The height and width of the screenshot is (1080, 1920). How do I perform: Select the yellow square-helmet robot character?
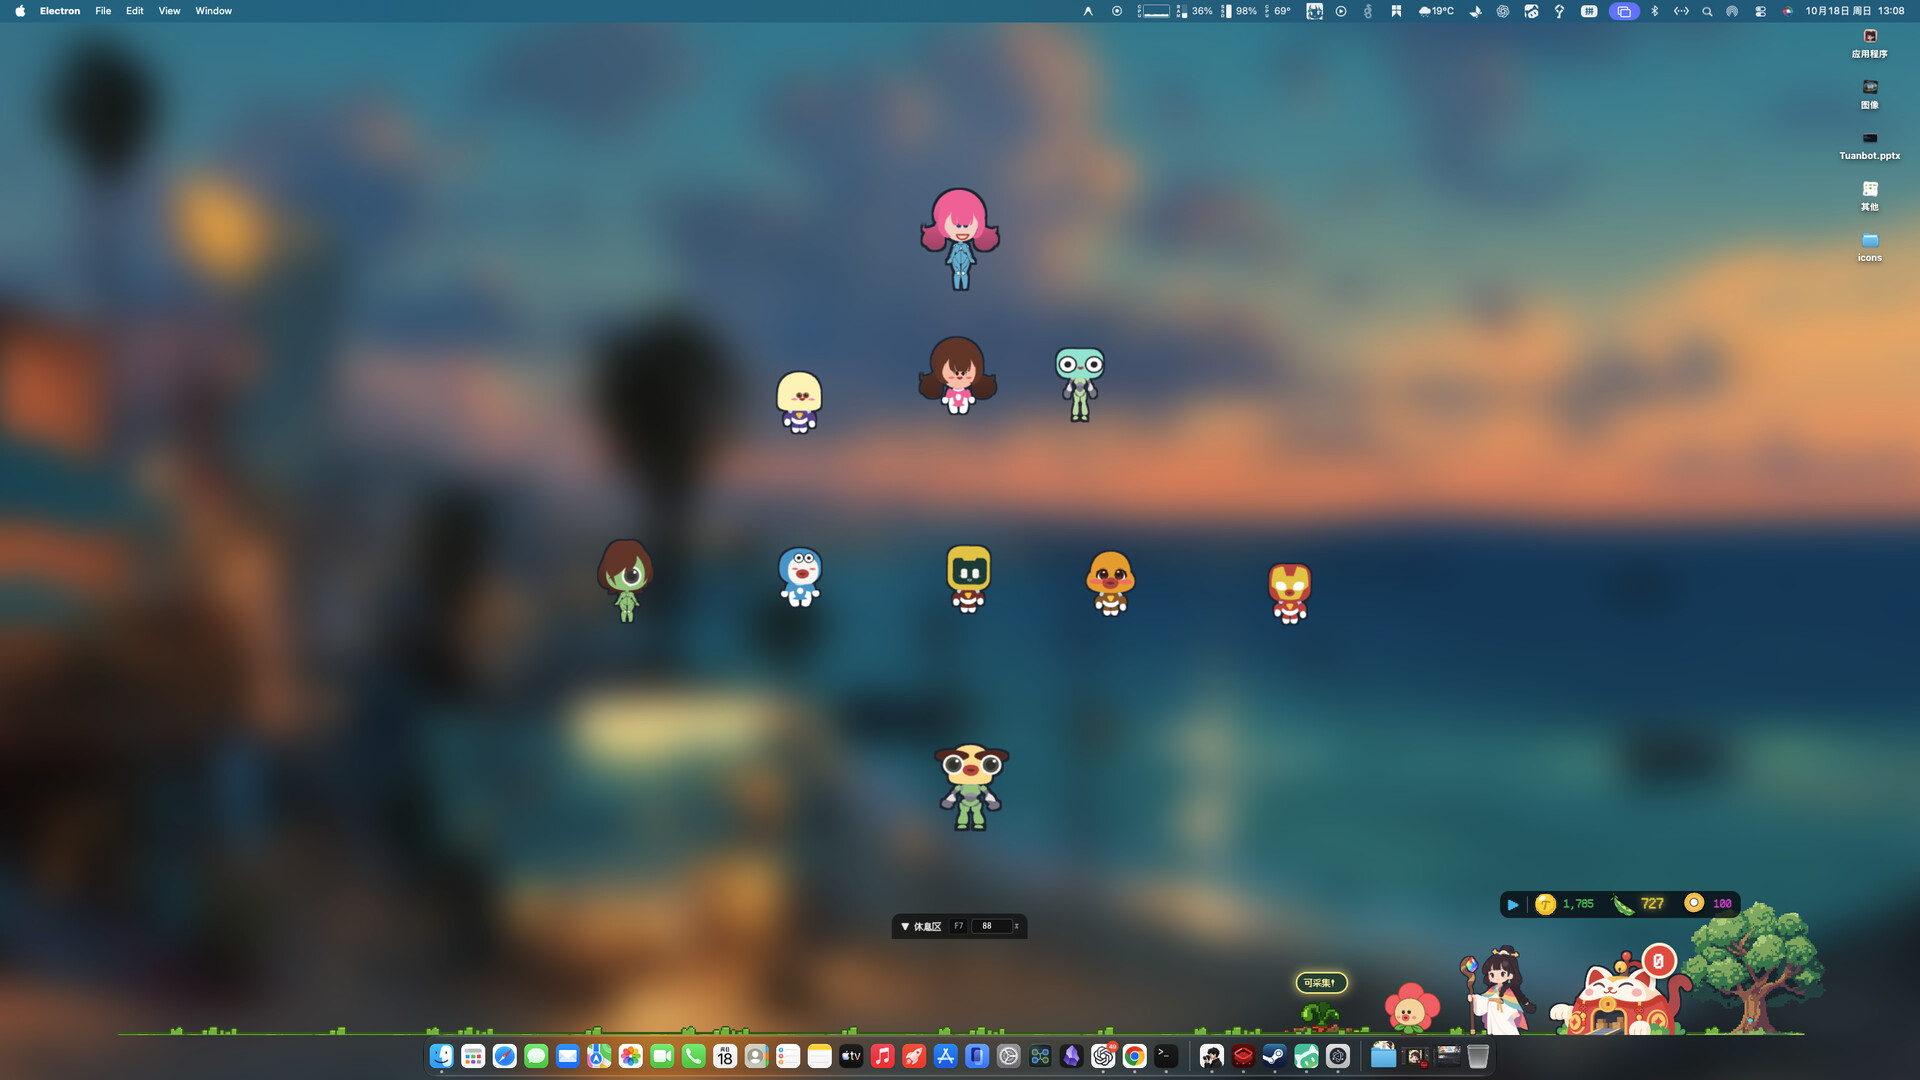968,578
